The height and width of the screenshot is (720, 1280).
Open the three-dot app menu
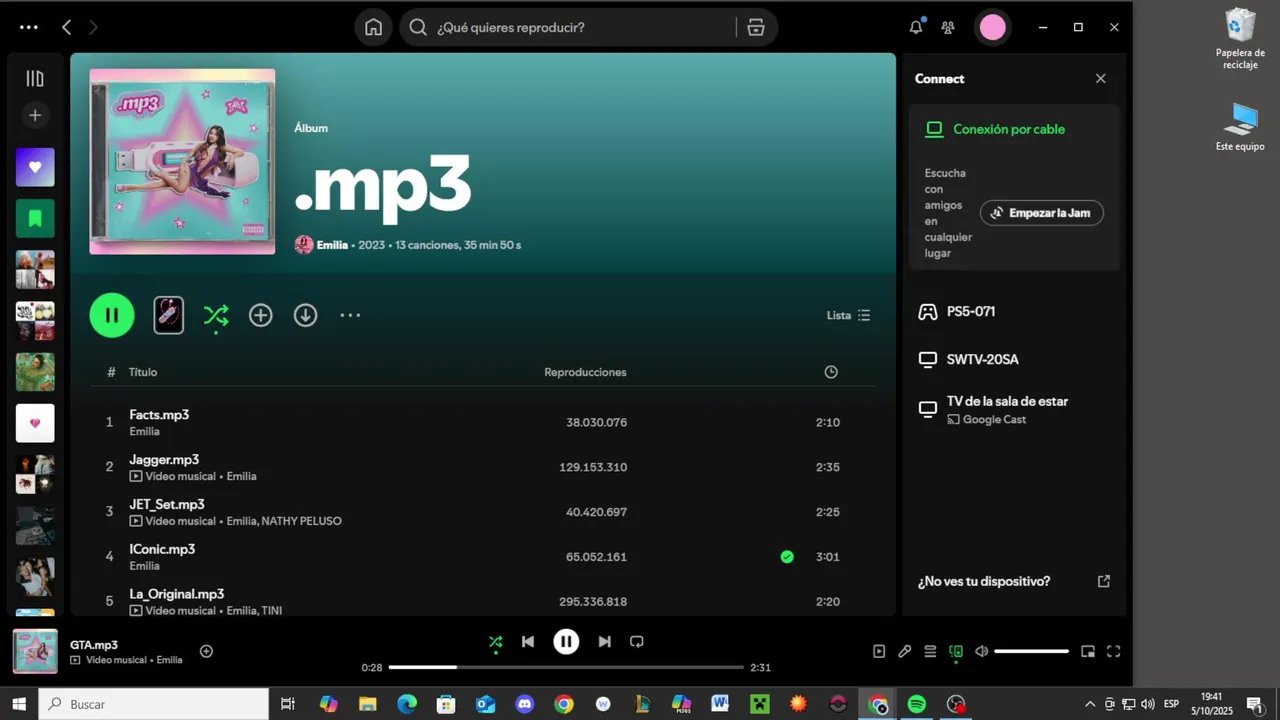pos(28,27)
